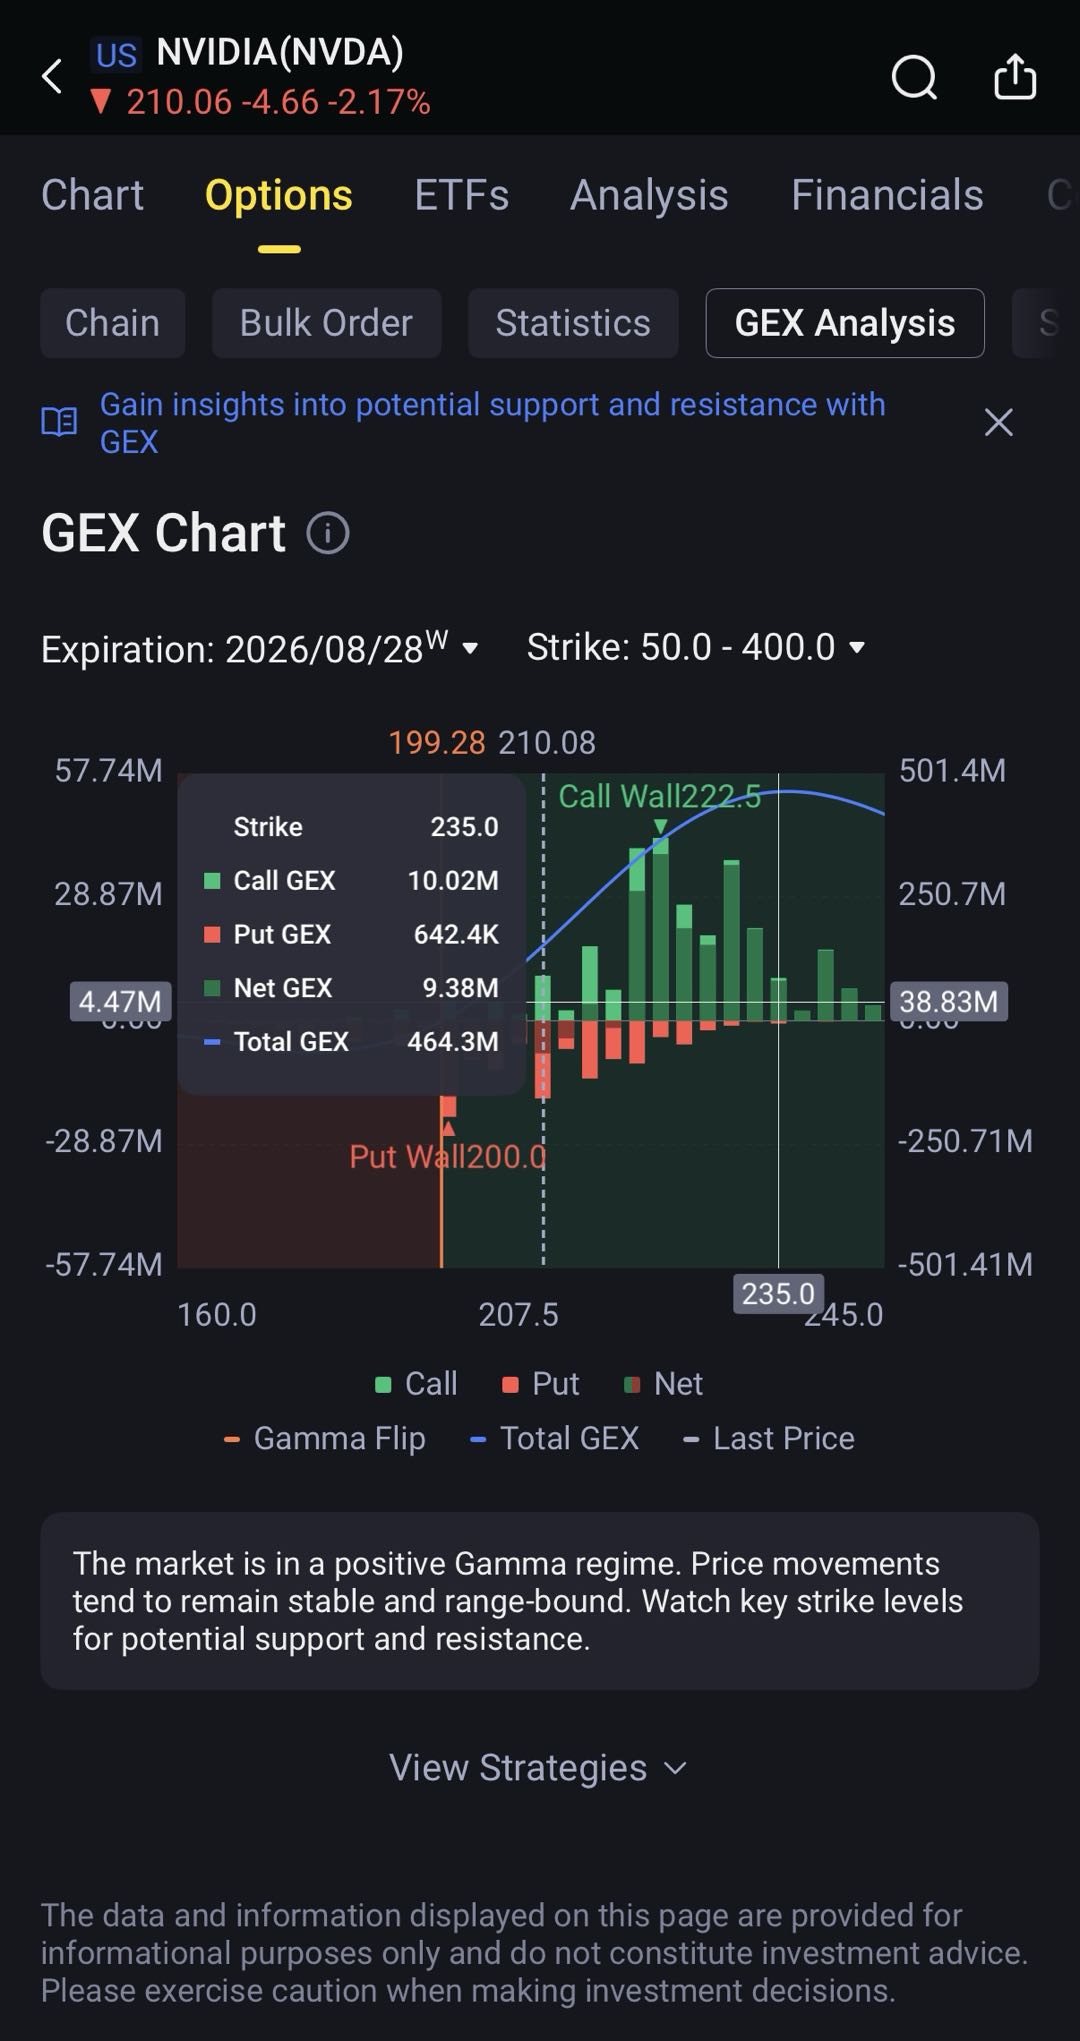
Task: Toggle the Call series legend
Action: tap(416, 1383)
